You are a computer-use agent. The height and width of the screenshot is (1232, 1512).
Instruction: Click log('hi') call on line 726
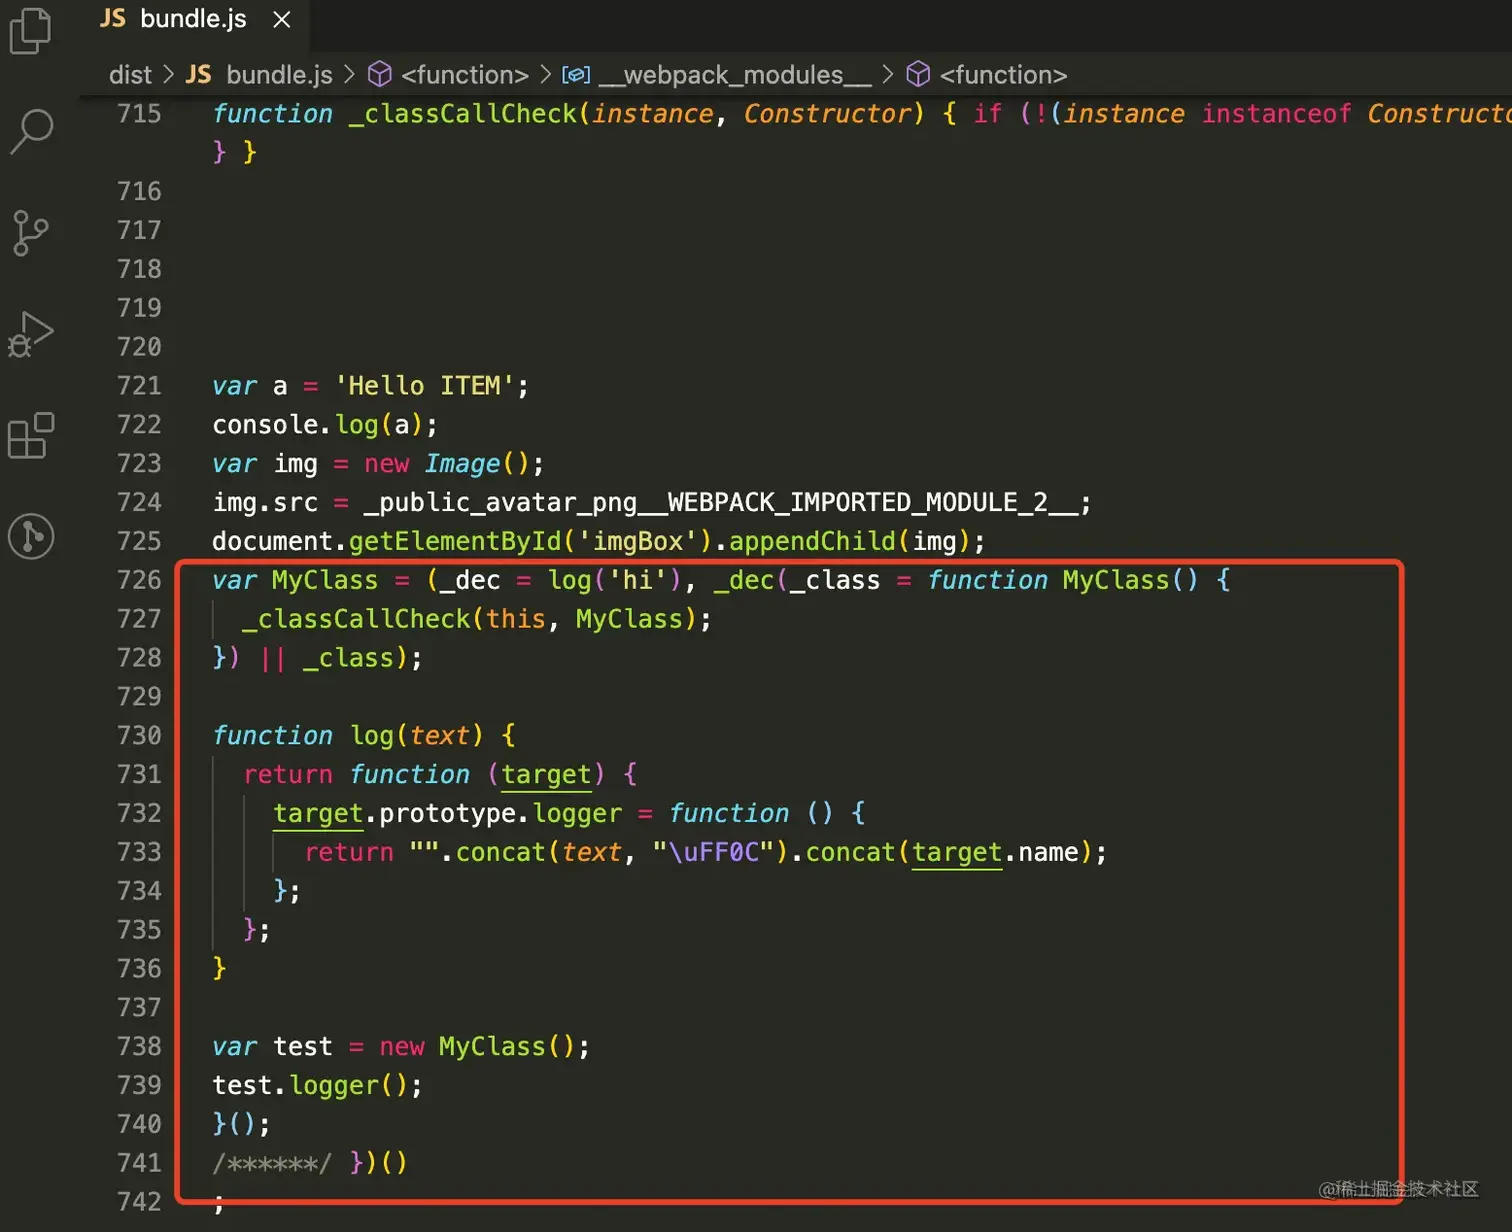click(615, 580)
